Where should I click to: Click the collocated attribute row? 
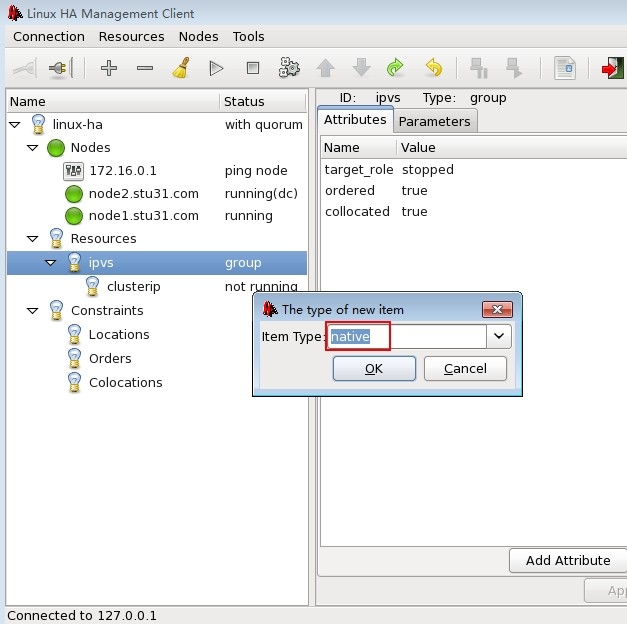tap(473, 211)
